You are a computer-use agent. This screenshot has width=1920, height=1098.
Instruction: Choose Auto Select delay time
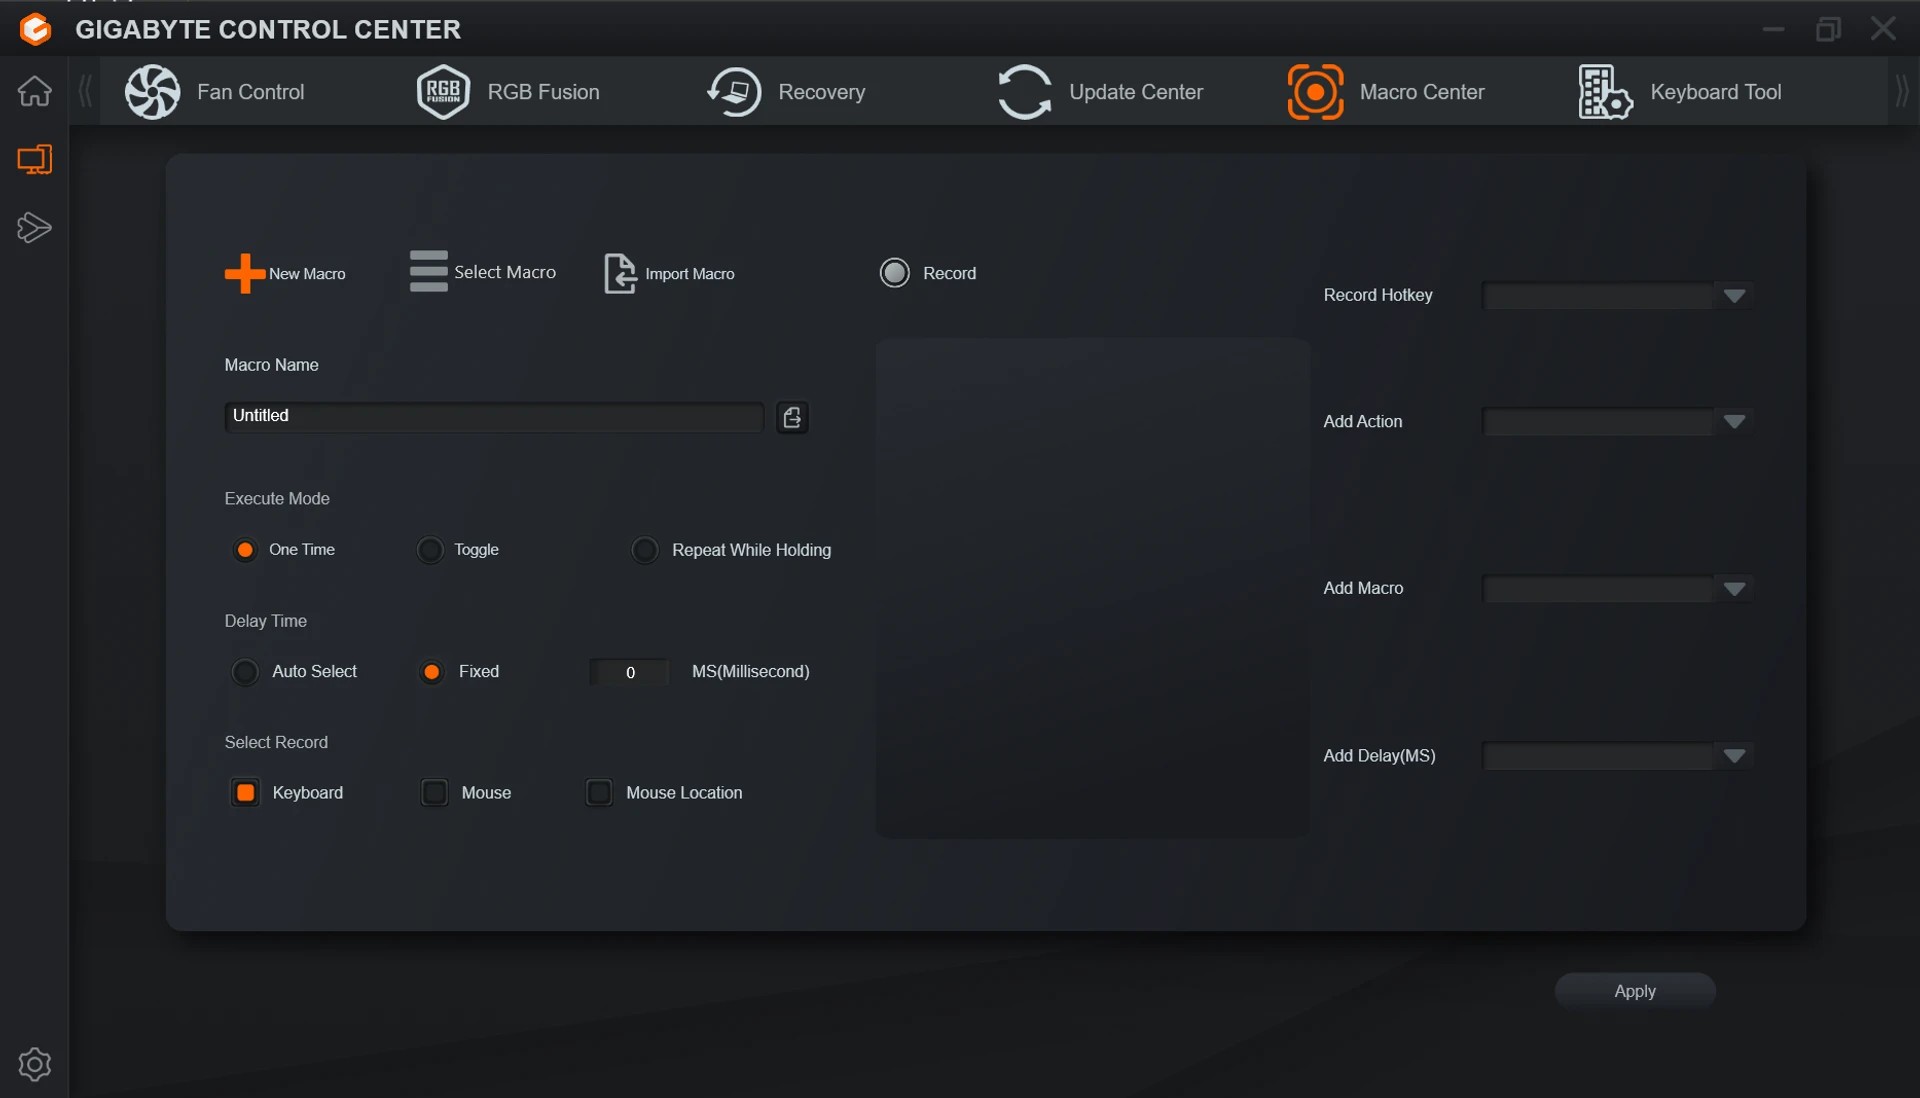[x=245, y=672]
